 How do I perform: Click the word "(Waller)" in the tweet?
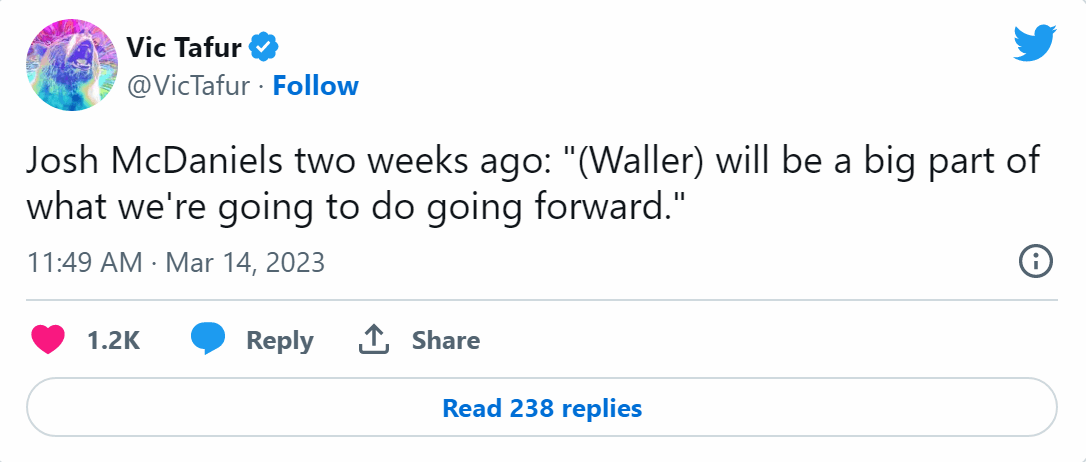(642, 163)
